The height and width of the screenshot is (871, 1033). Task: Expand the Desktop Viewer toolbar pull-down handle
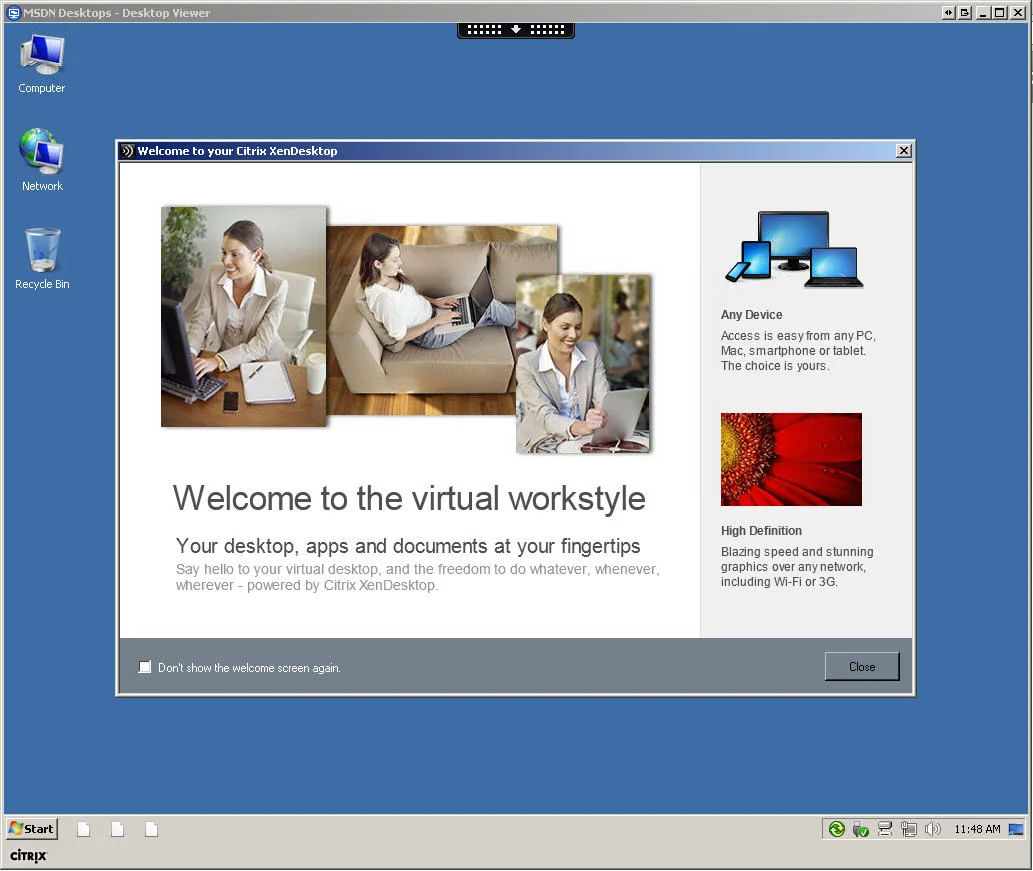[x=516, y=30]
